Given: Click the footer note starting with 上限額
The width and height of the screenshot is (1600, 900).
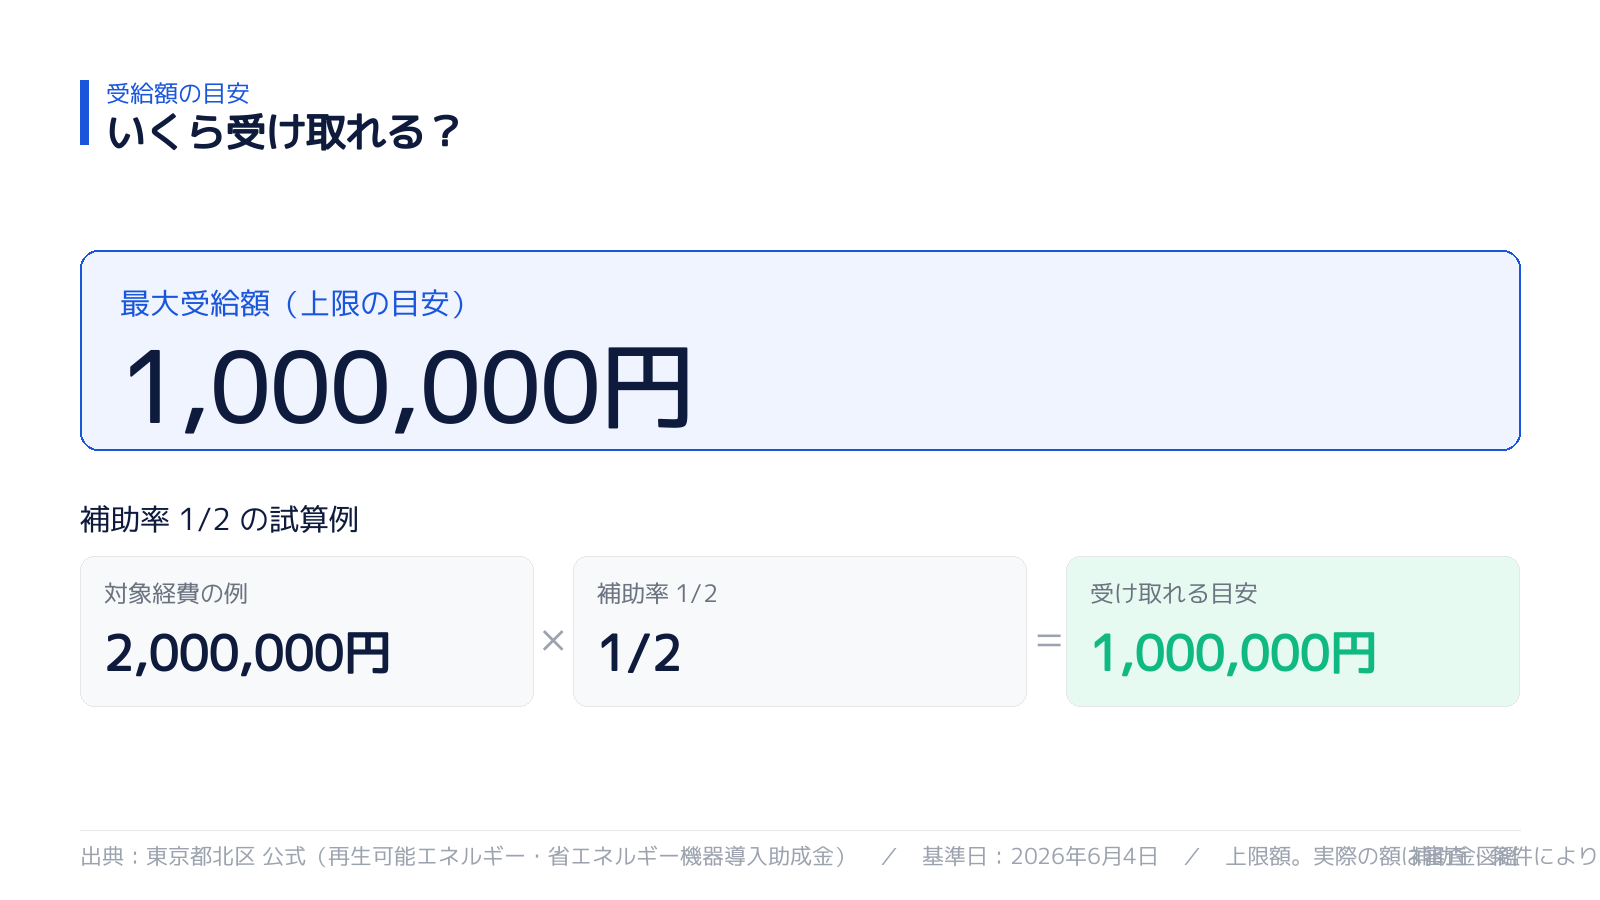Looking at the screenshot, I should pyautogui.click(x=1412, y=856).
